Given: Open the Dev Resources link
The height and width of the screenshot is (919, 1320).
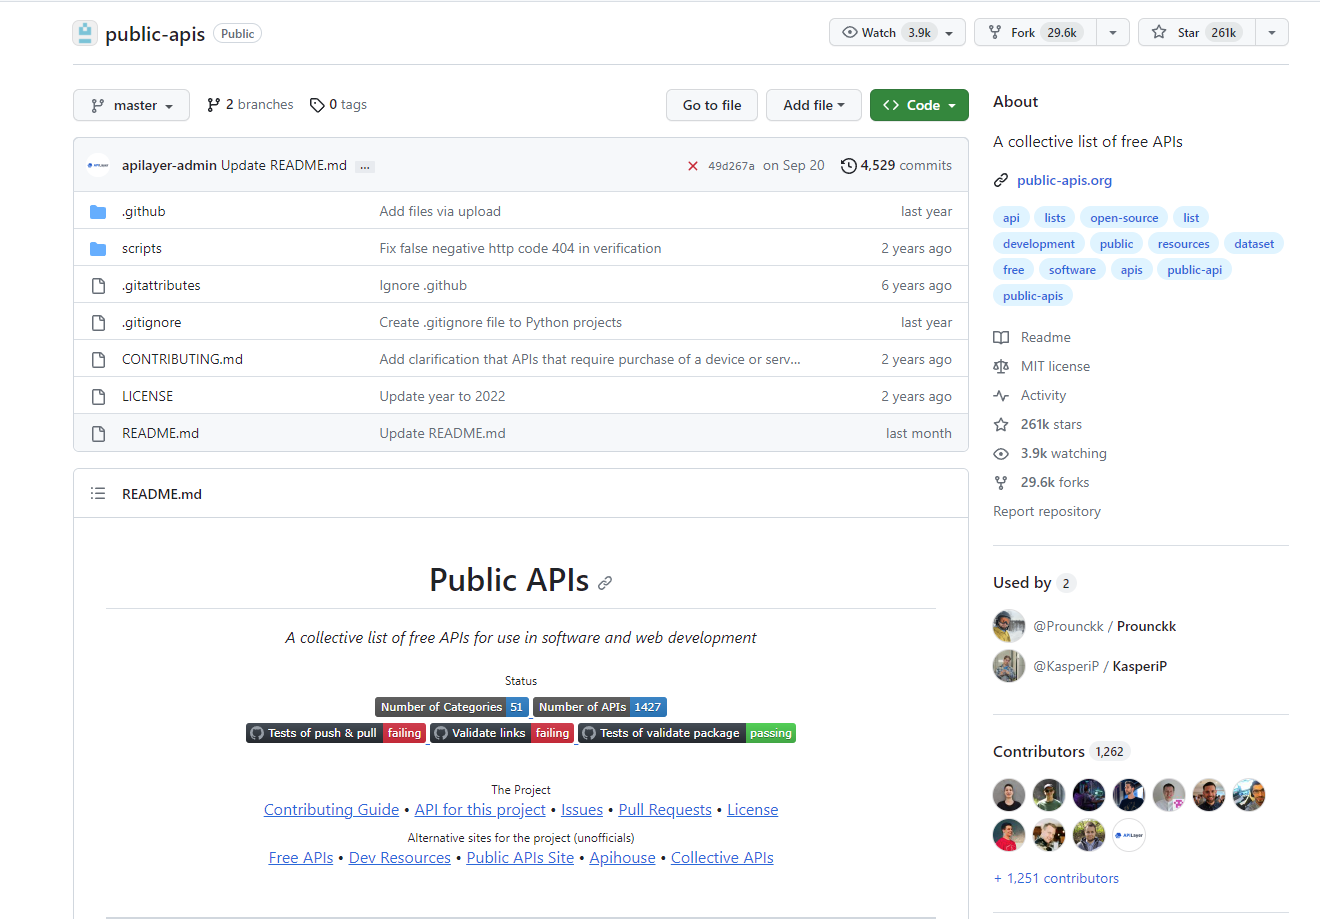Looking at the screenshot, I should coord(400,858).
